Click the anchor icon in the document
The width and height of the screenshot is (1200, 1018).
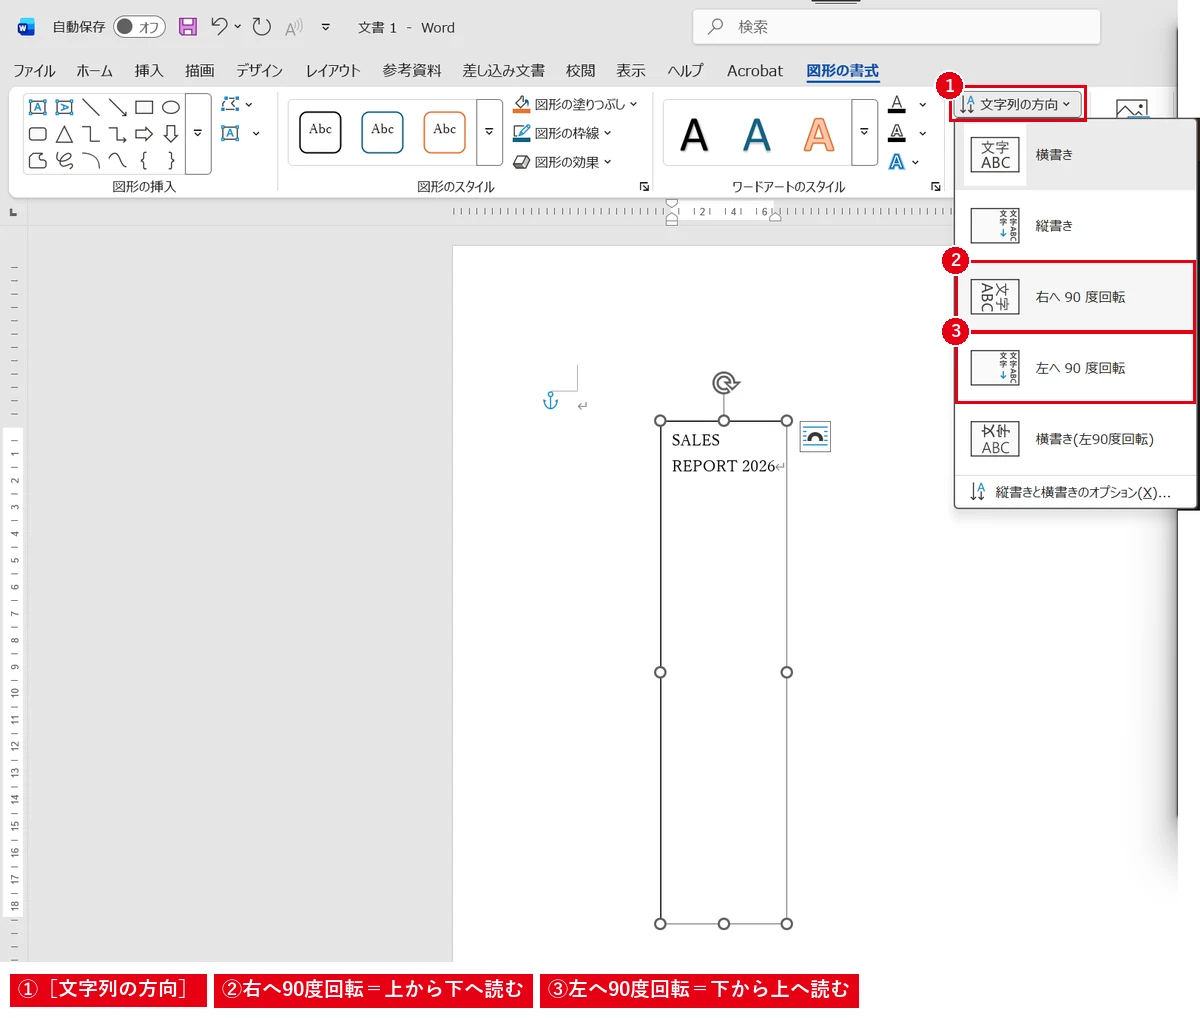tap(550, 401)
